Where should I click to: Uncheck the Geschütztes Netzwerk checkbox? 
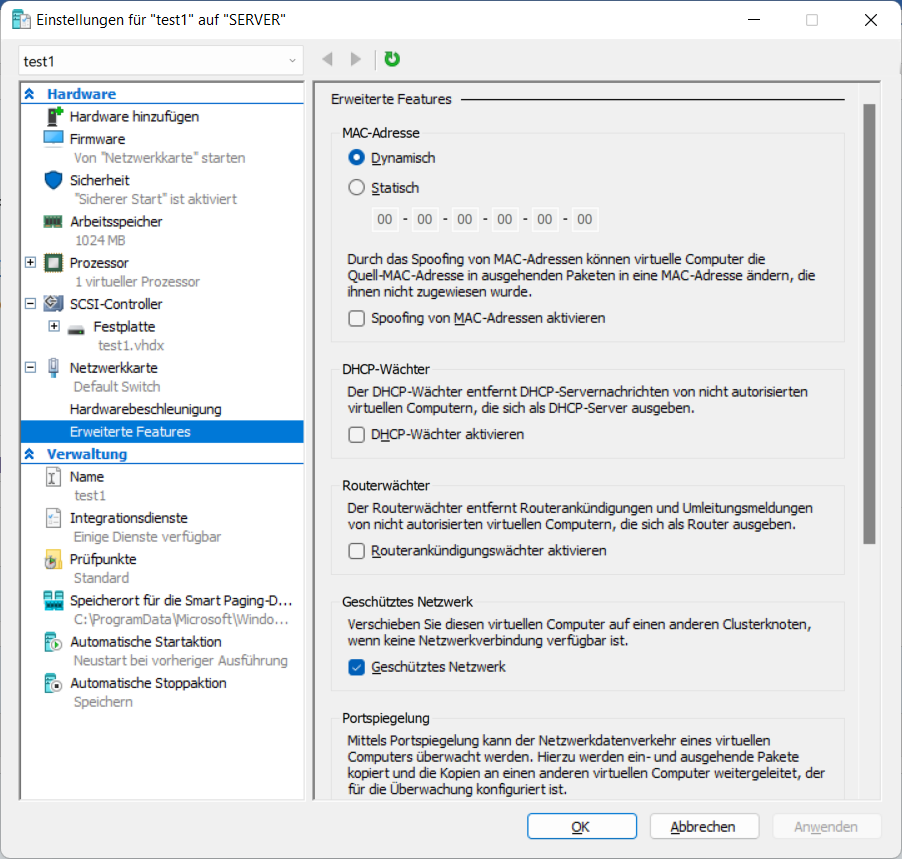coord(357,667)
